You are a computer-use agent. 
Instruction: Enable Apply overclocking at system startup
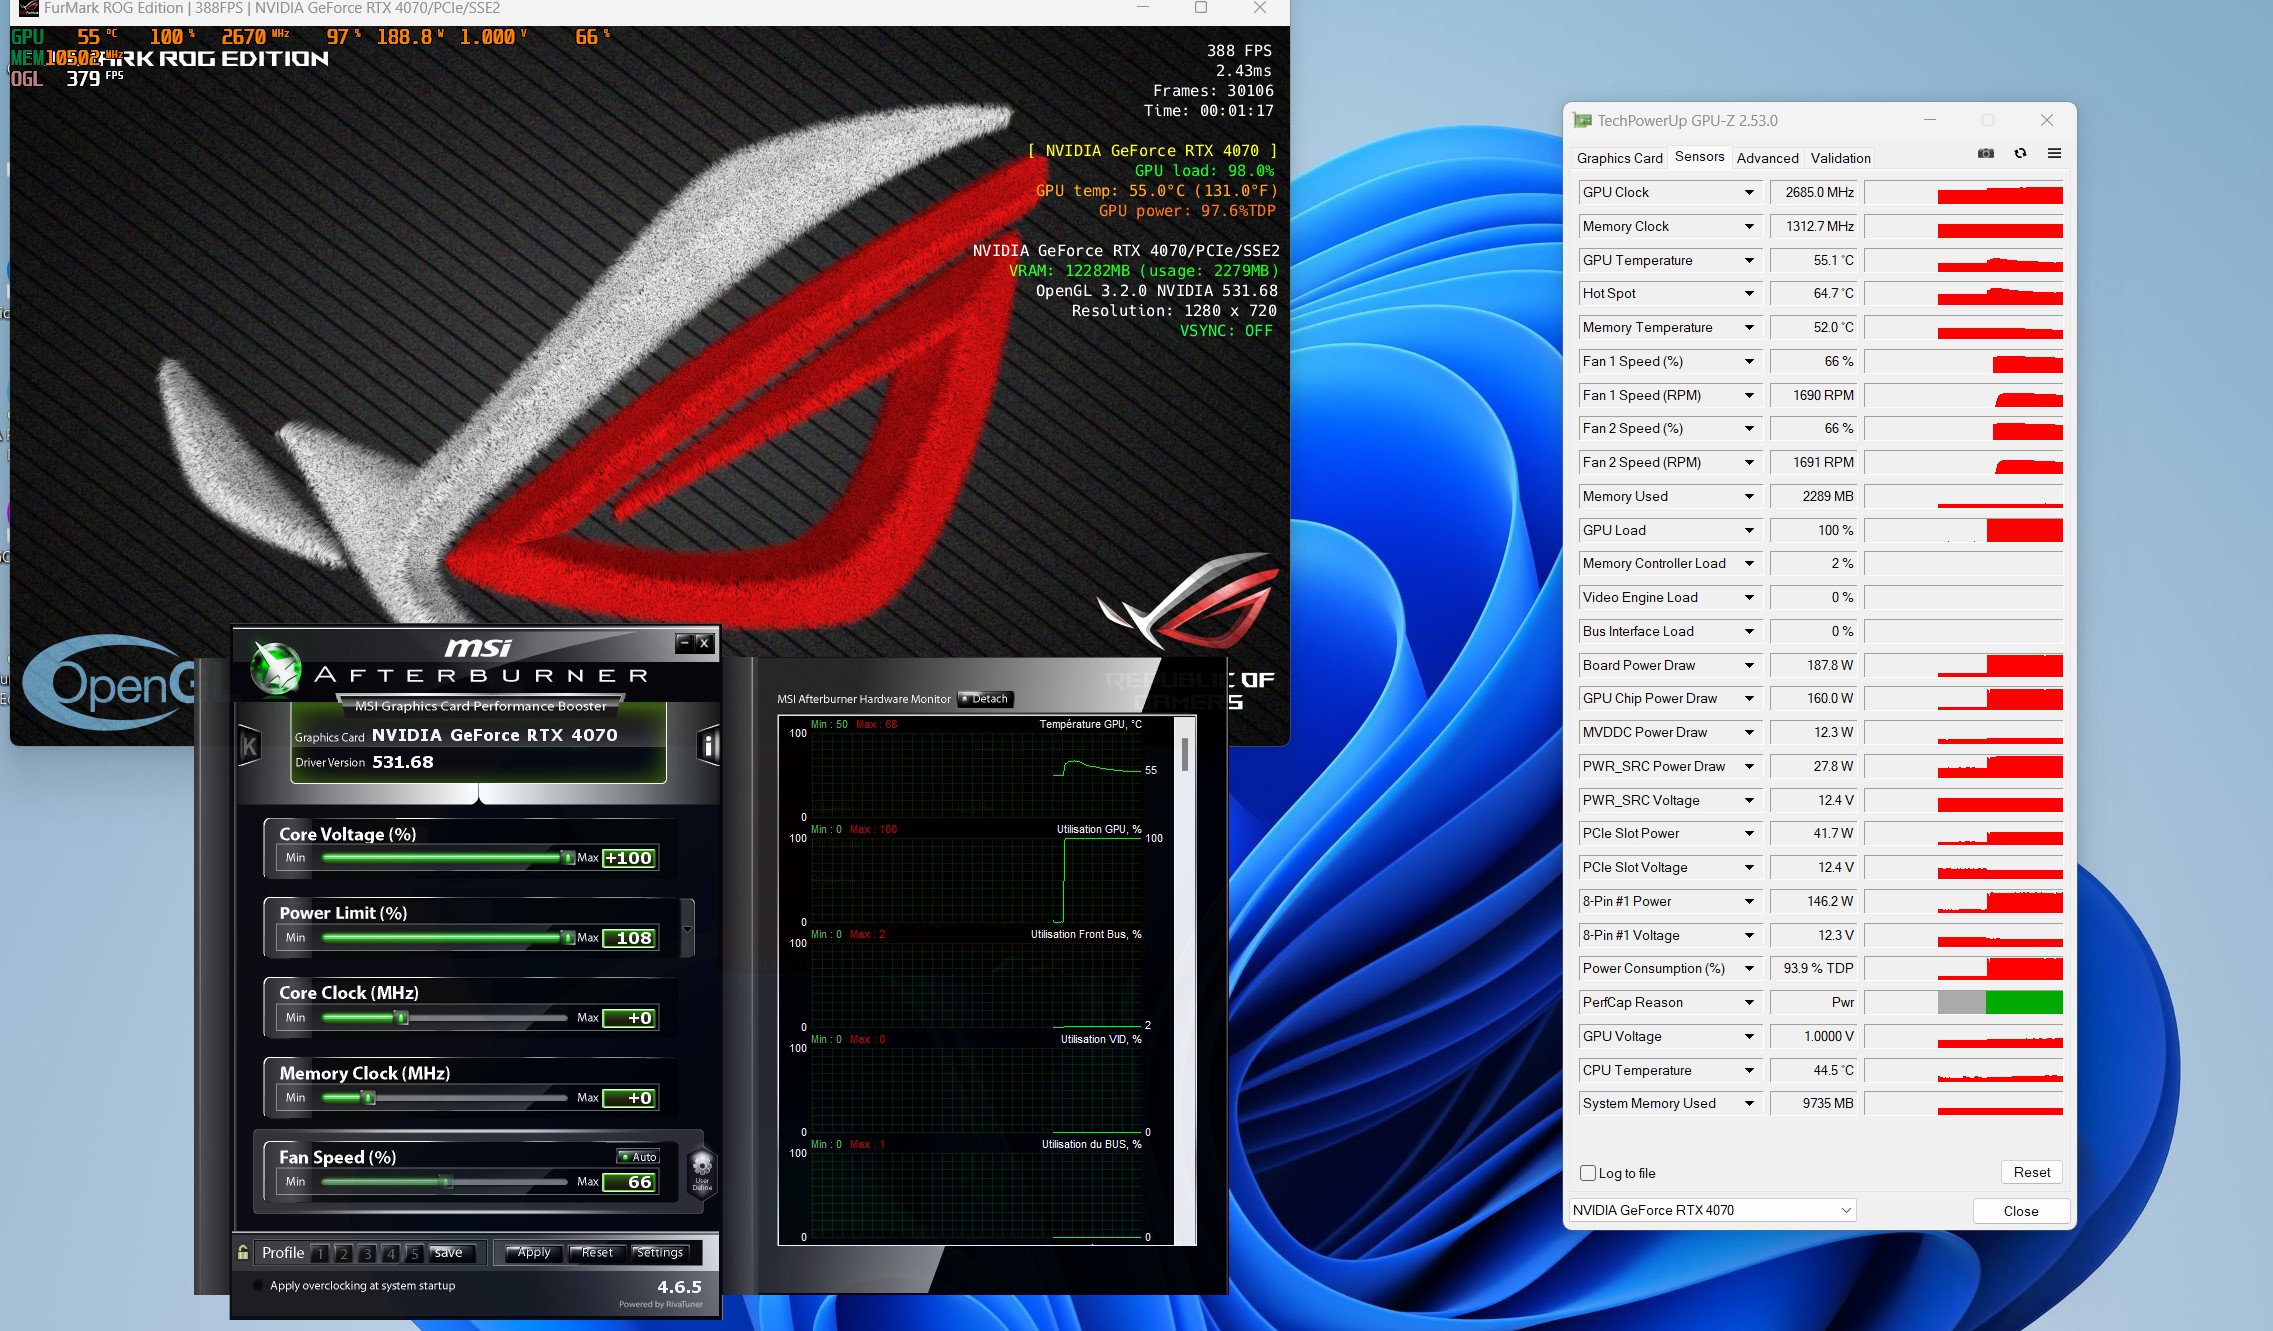[x=260, y=1283]
